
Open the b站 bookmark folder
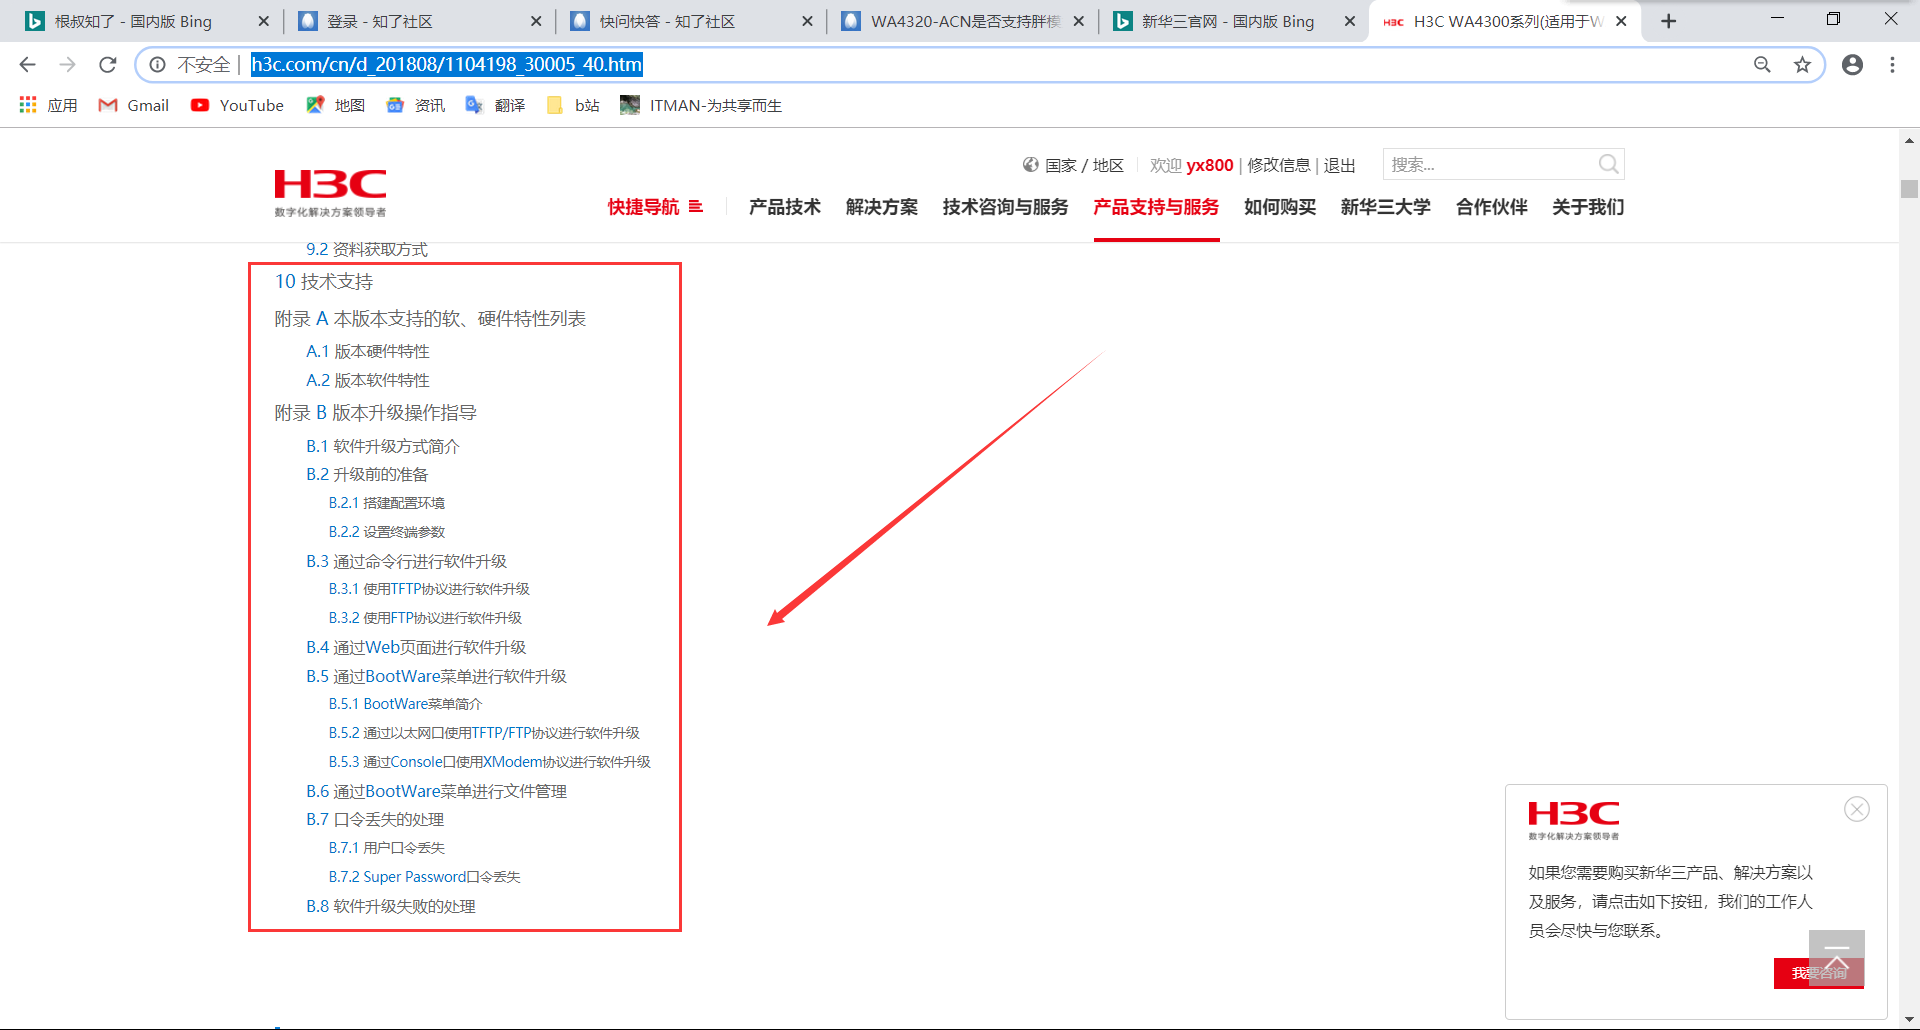(x=573, y=105)
